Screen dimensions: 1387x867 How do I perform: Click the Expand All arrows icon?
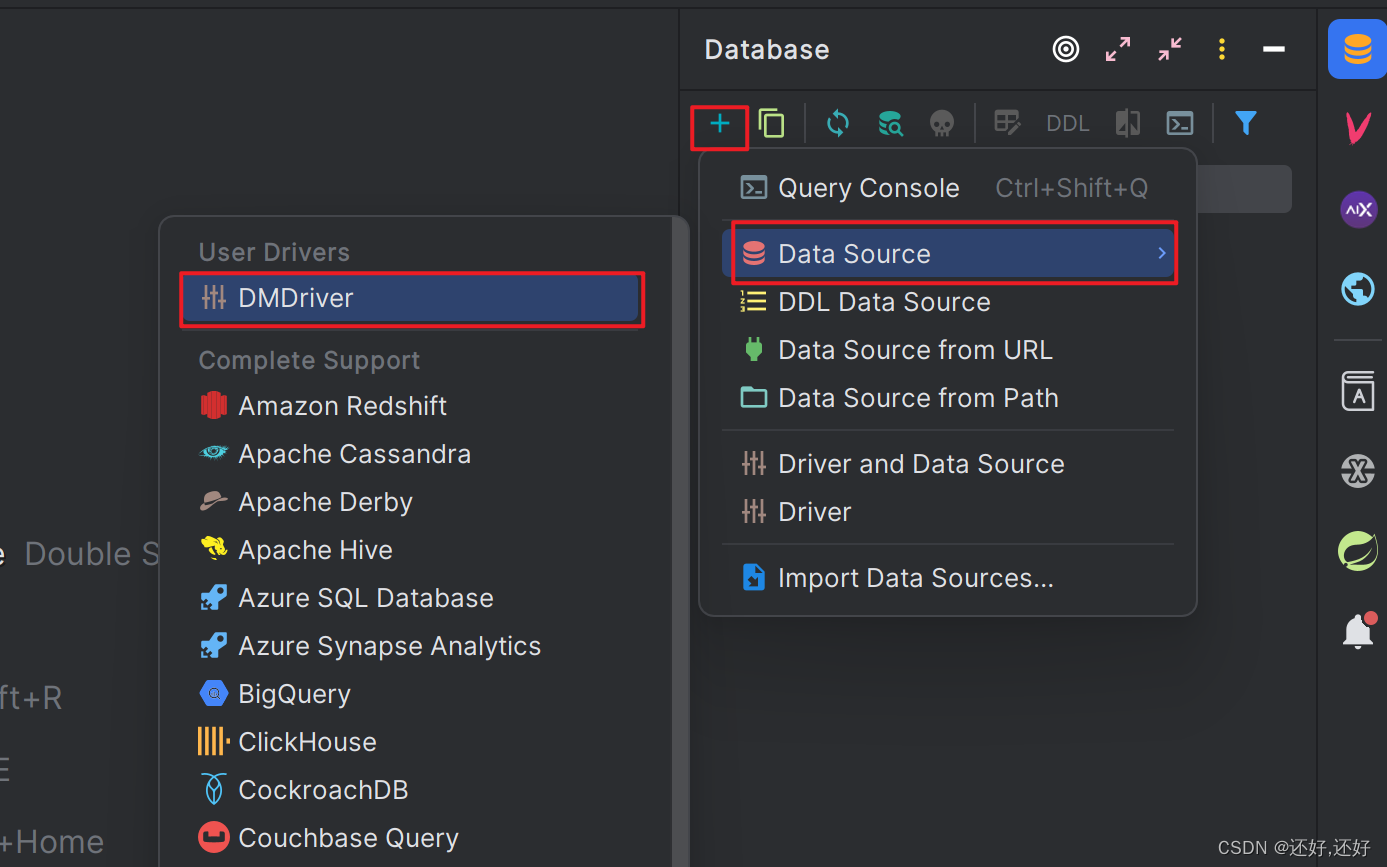[1118, 49]
